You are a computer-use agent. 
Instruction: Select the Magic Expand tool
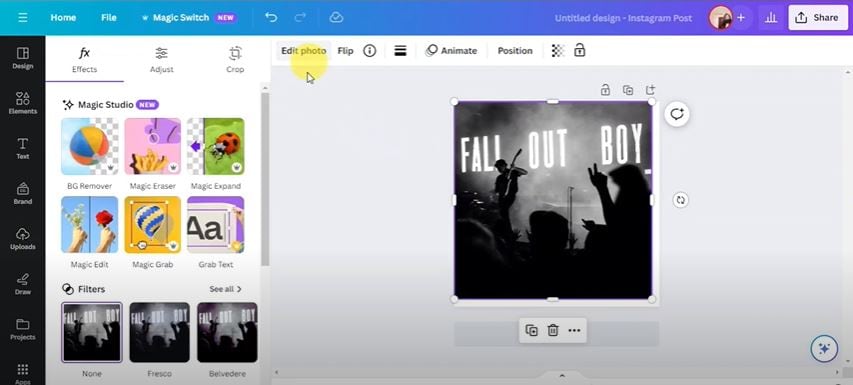click(x=215, y=146)
